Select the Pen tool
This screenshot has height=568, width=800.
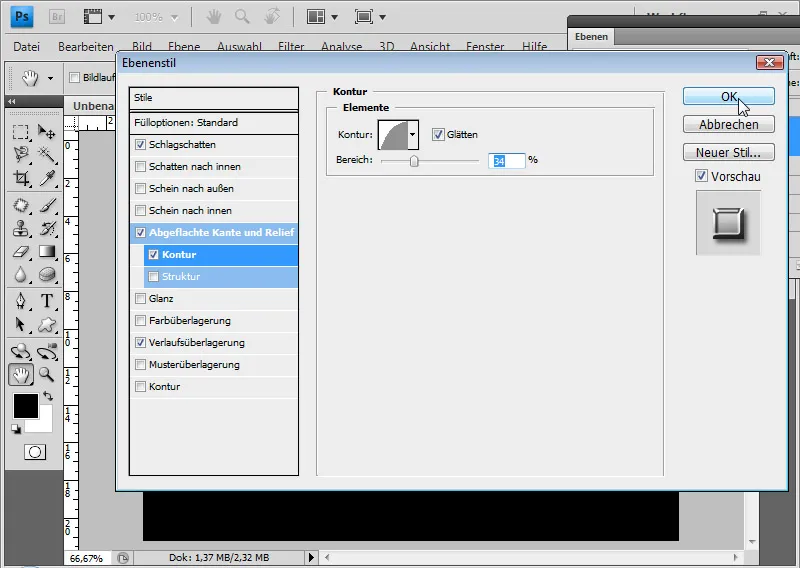(x=20, y=301)
